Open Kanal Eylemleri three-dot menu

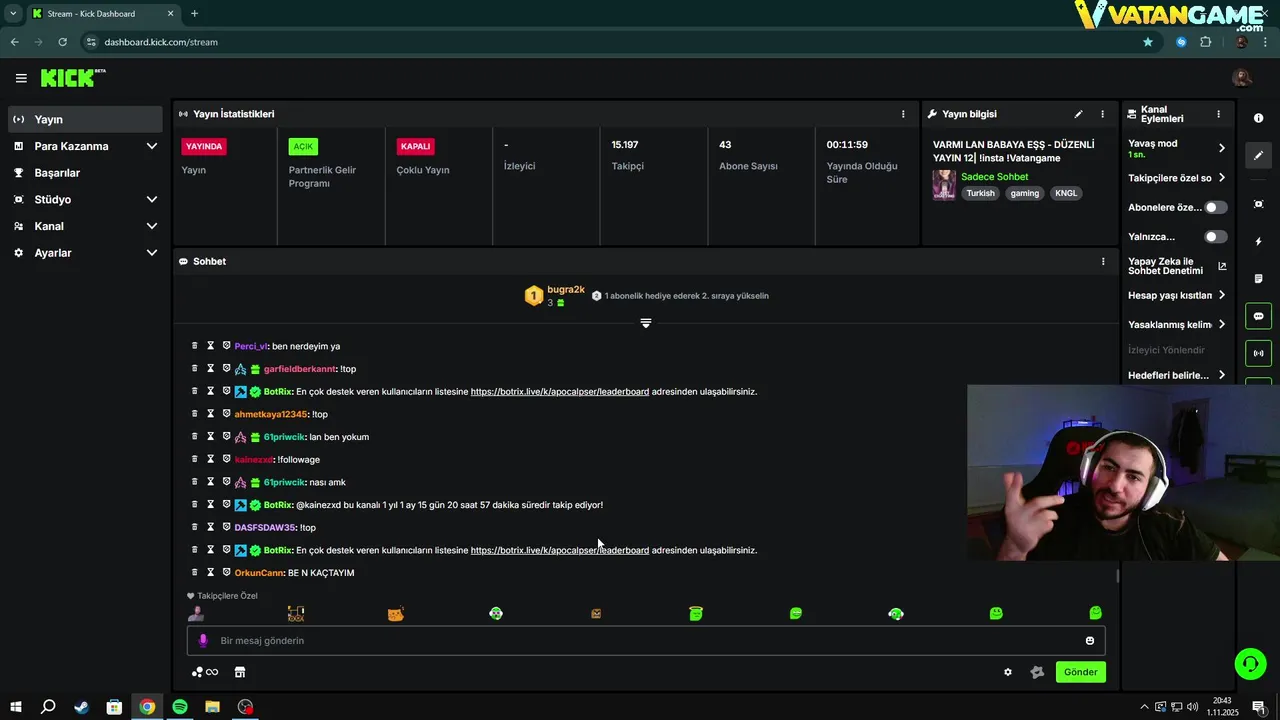click(x=1218, y=114)
